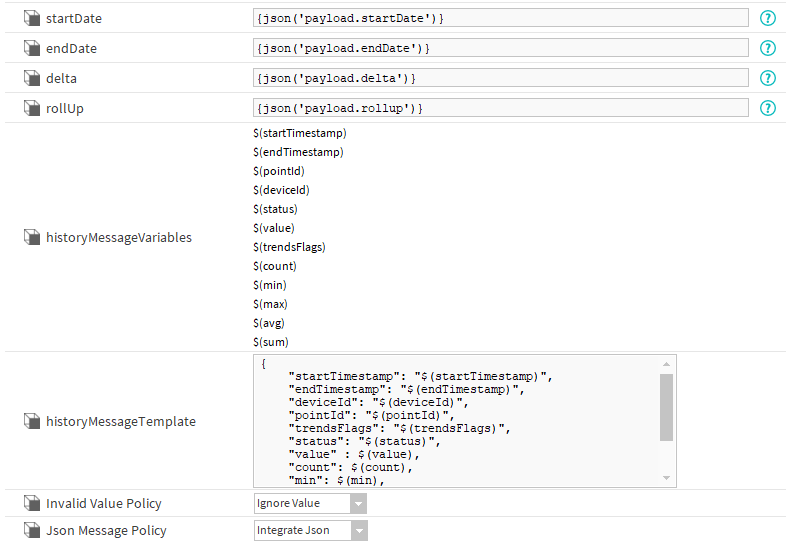The height and width of the screenshot is (543, 786).
Task: Click inside the delta input field
Action: tap(500, 78)
